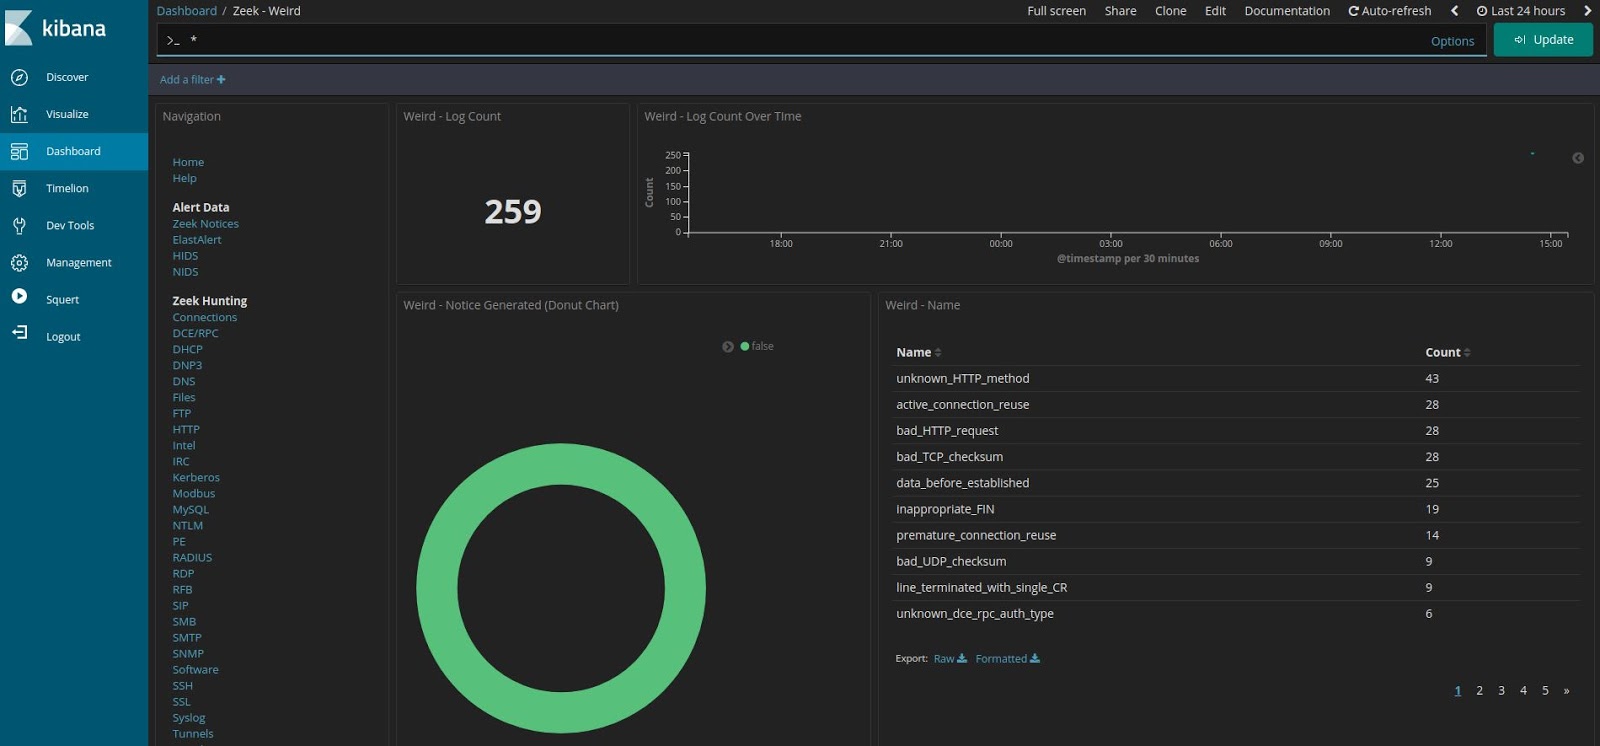
Task: Open Timelion icon in sidebar
Action: 19,188
